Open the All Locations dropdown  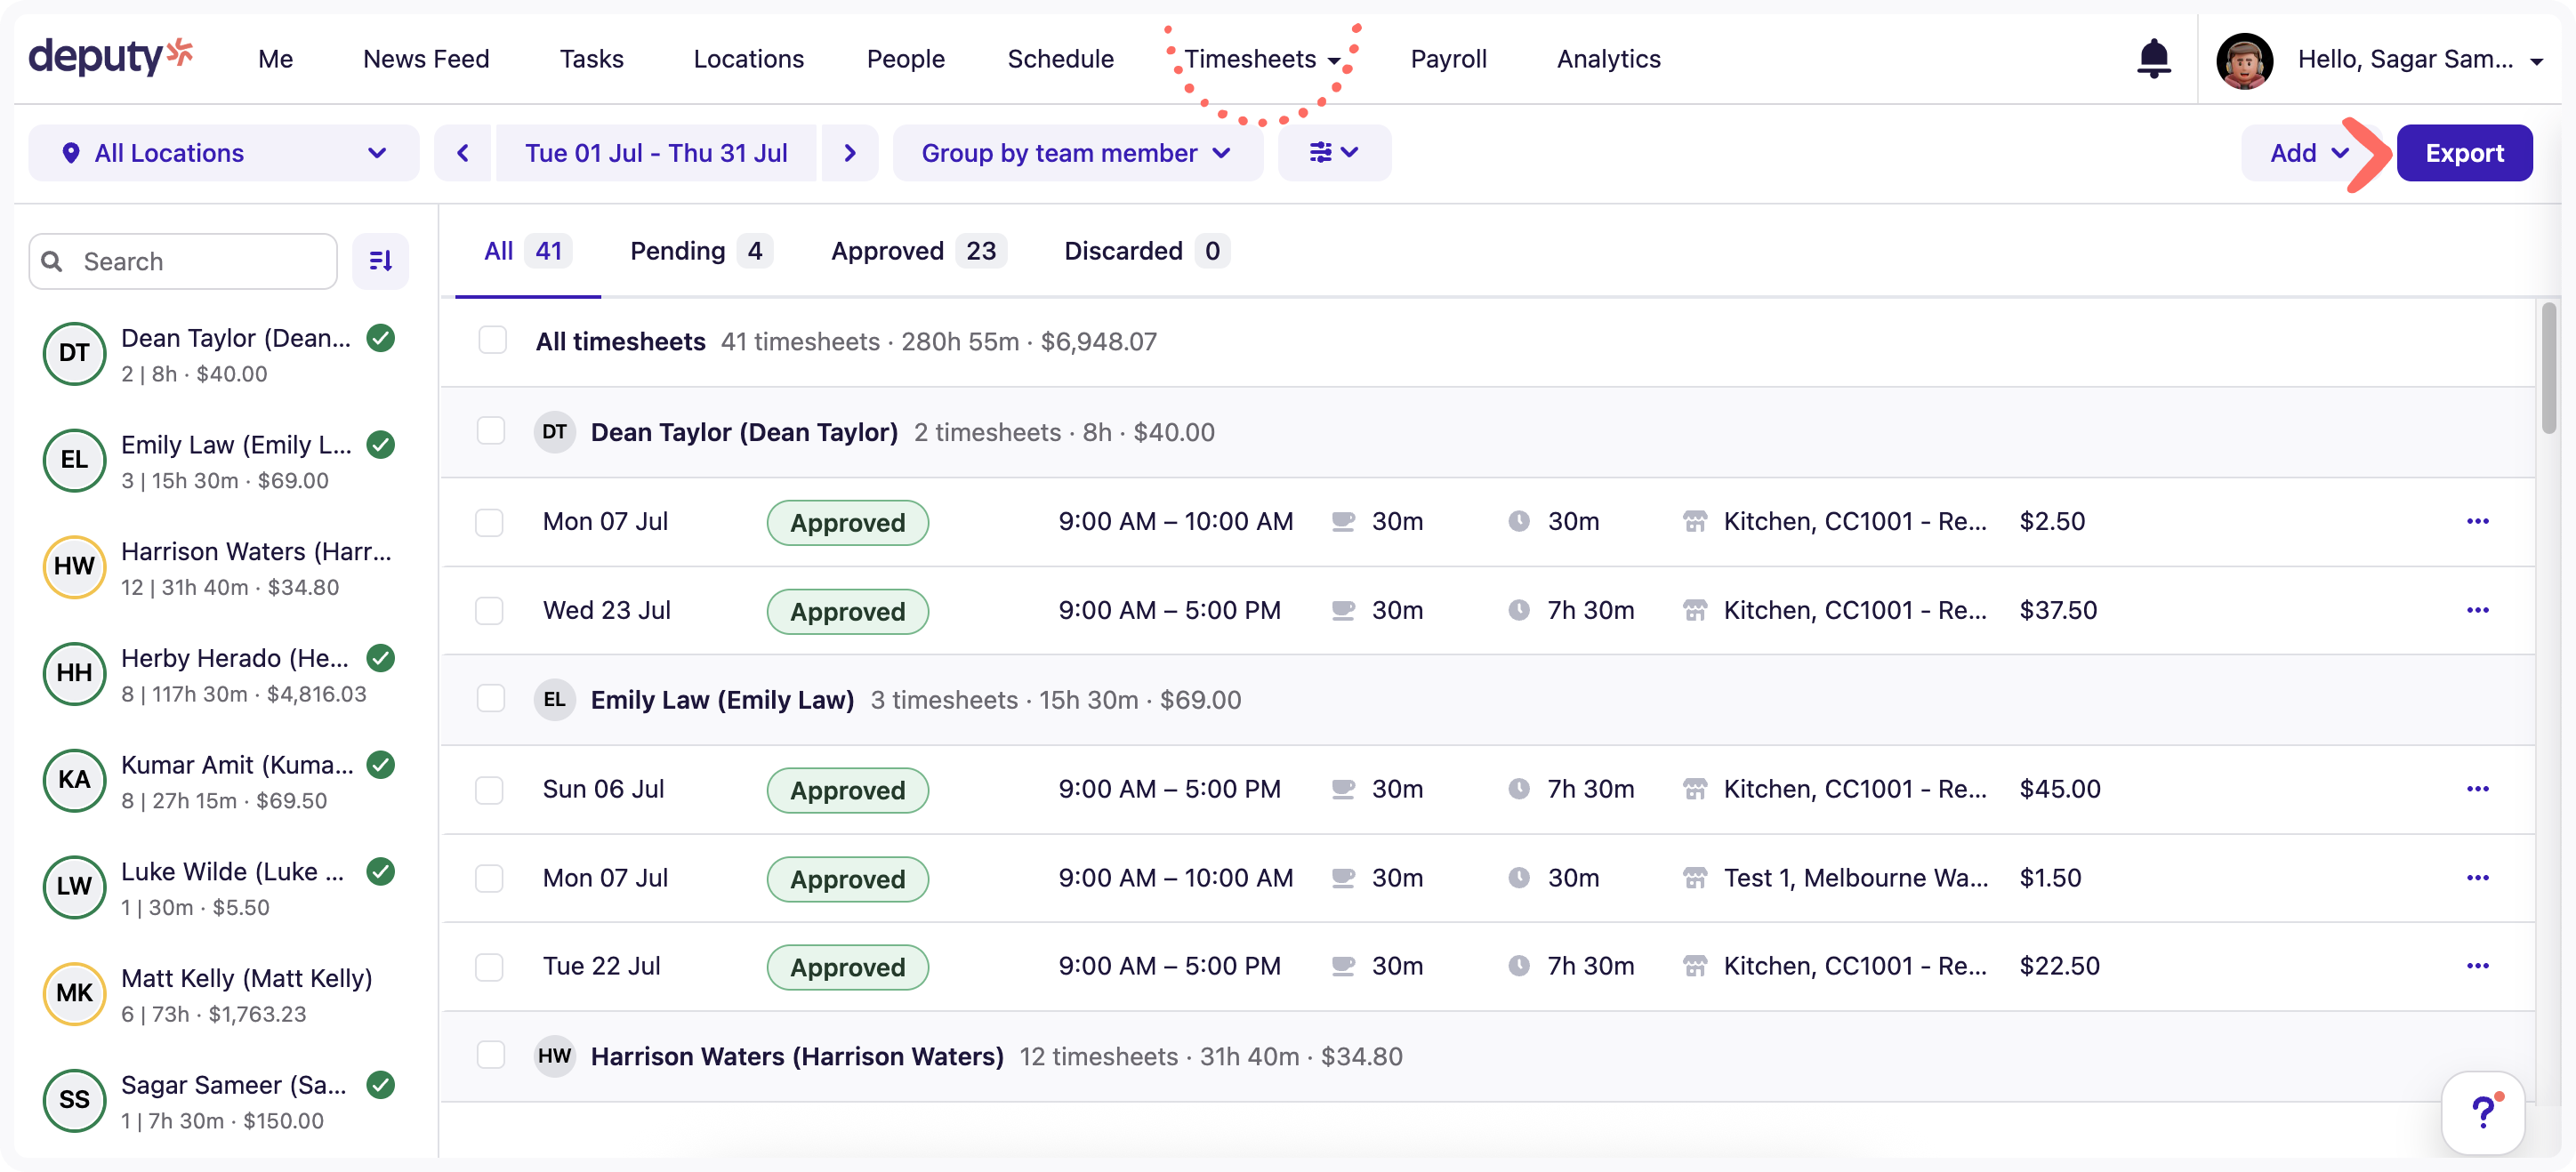point(223,152)
